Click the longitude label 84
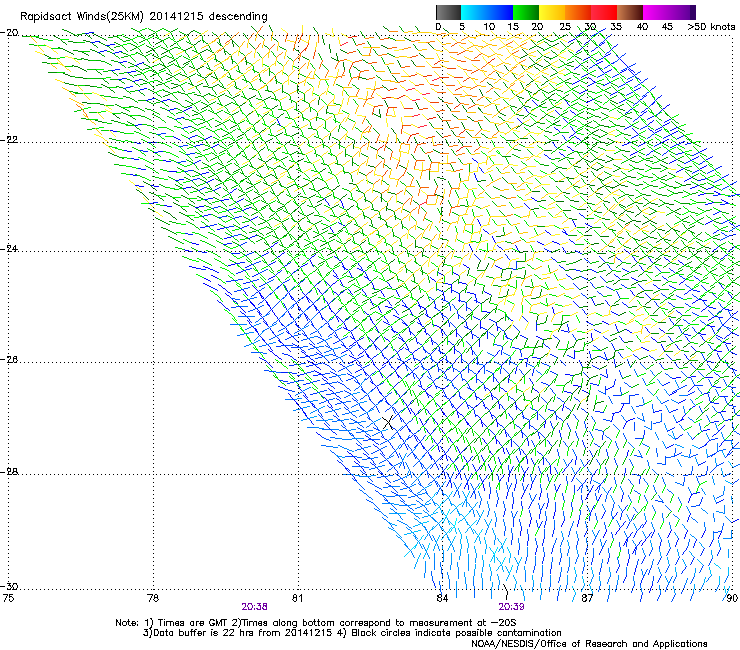The width and height of the screenshot is (740, 650). click(442, 598)
